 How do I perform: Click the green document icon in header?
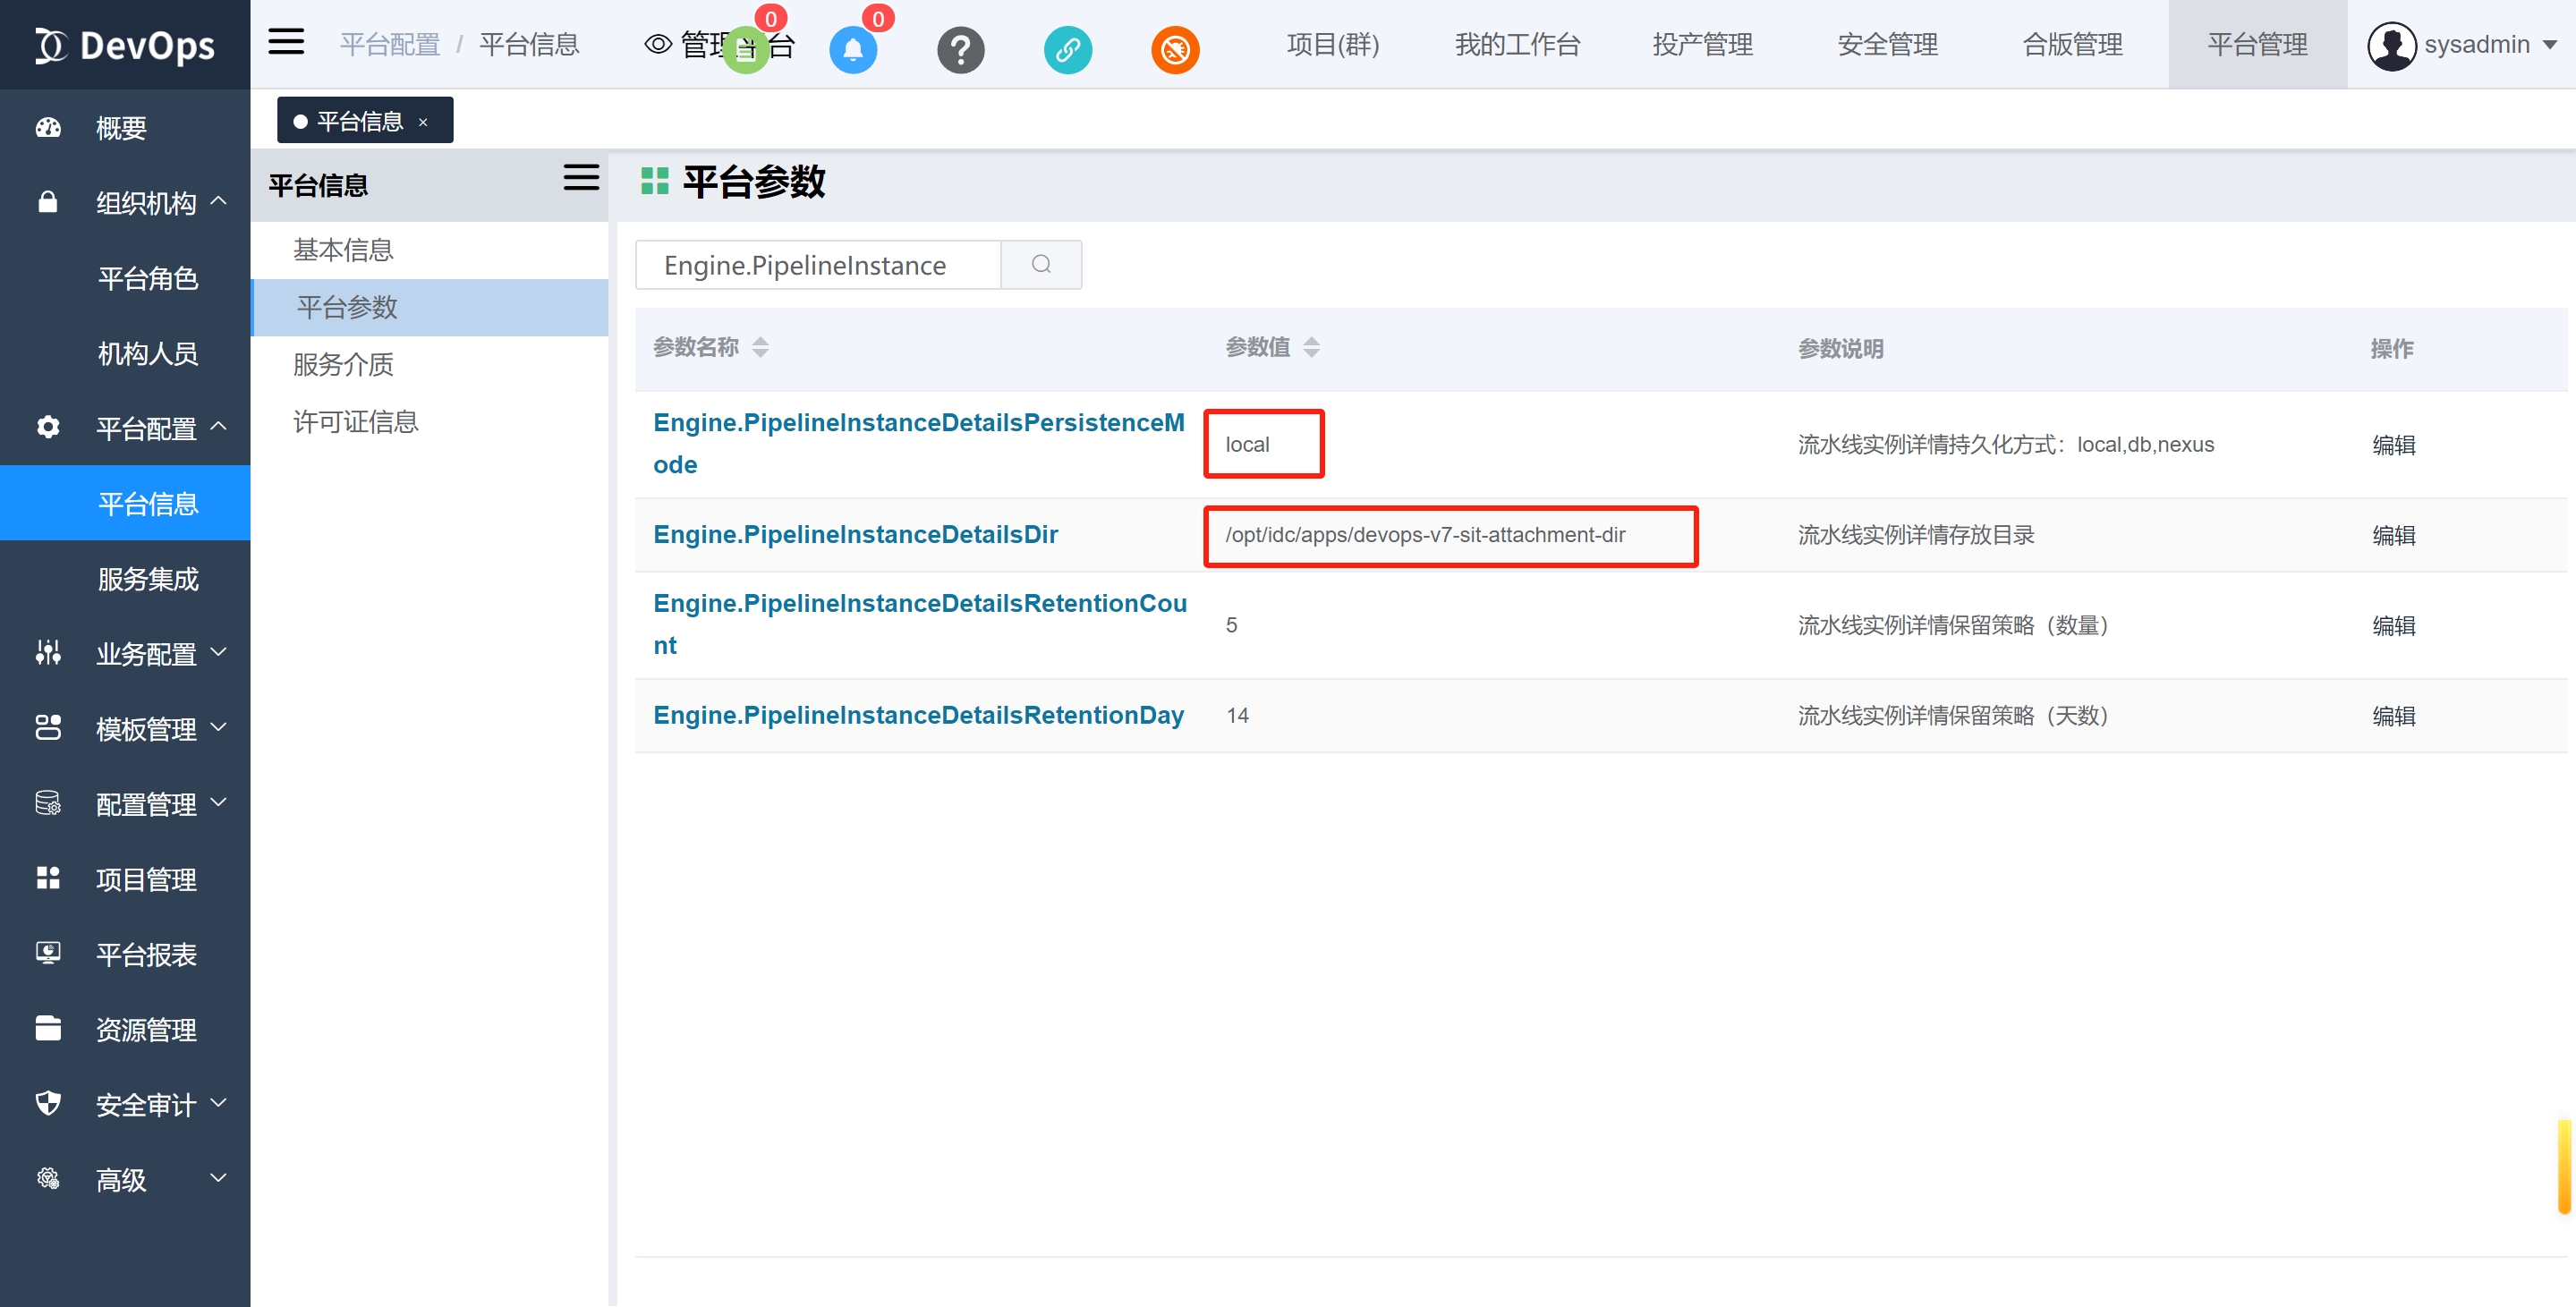[x=745, y=49]
